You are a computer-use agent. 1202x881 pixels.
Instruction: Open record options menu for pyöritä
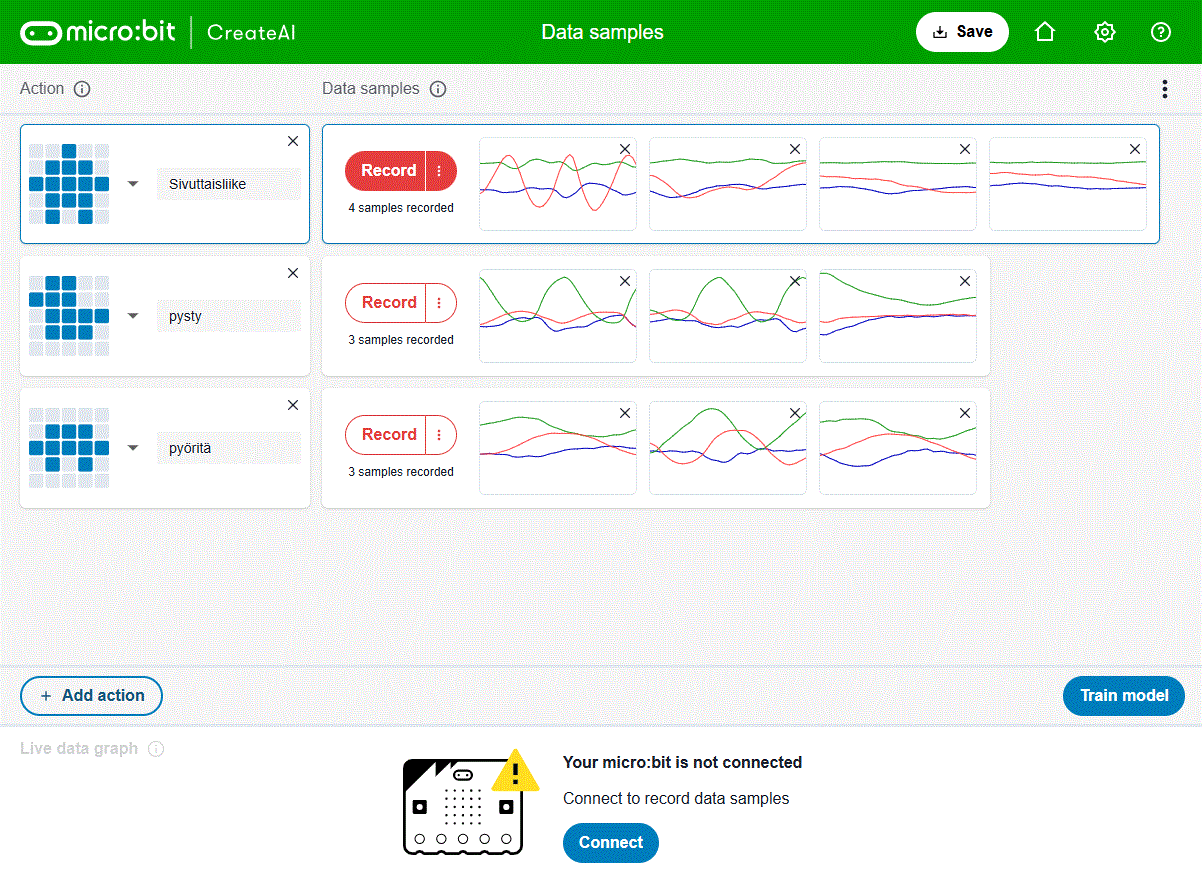pos(440,435)
